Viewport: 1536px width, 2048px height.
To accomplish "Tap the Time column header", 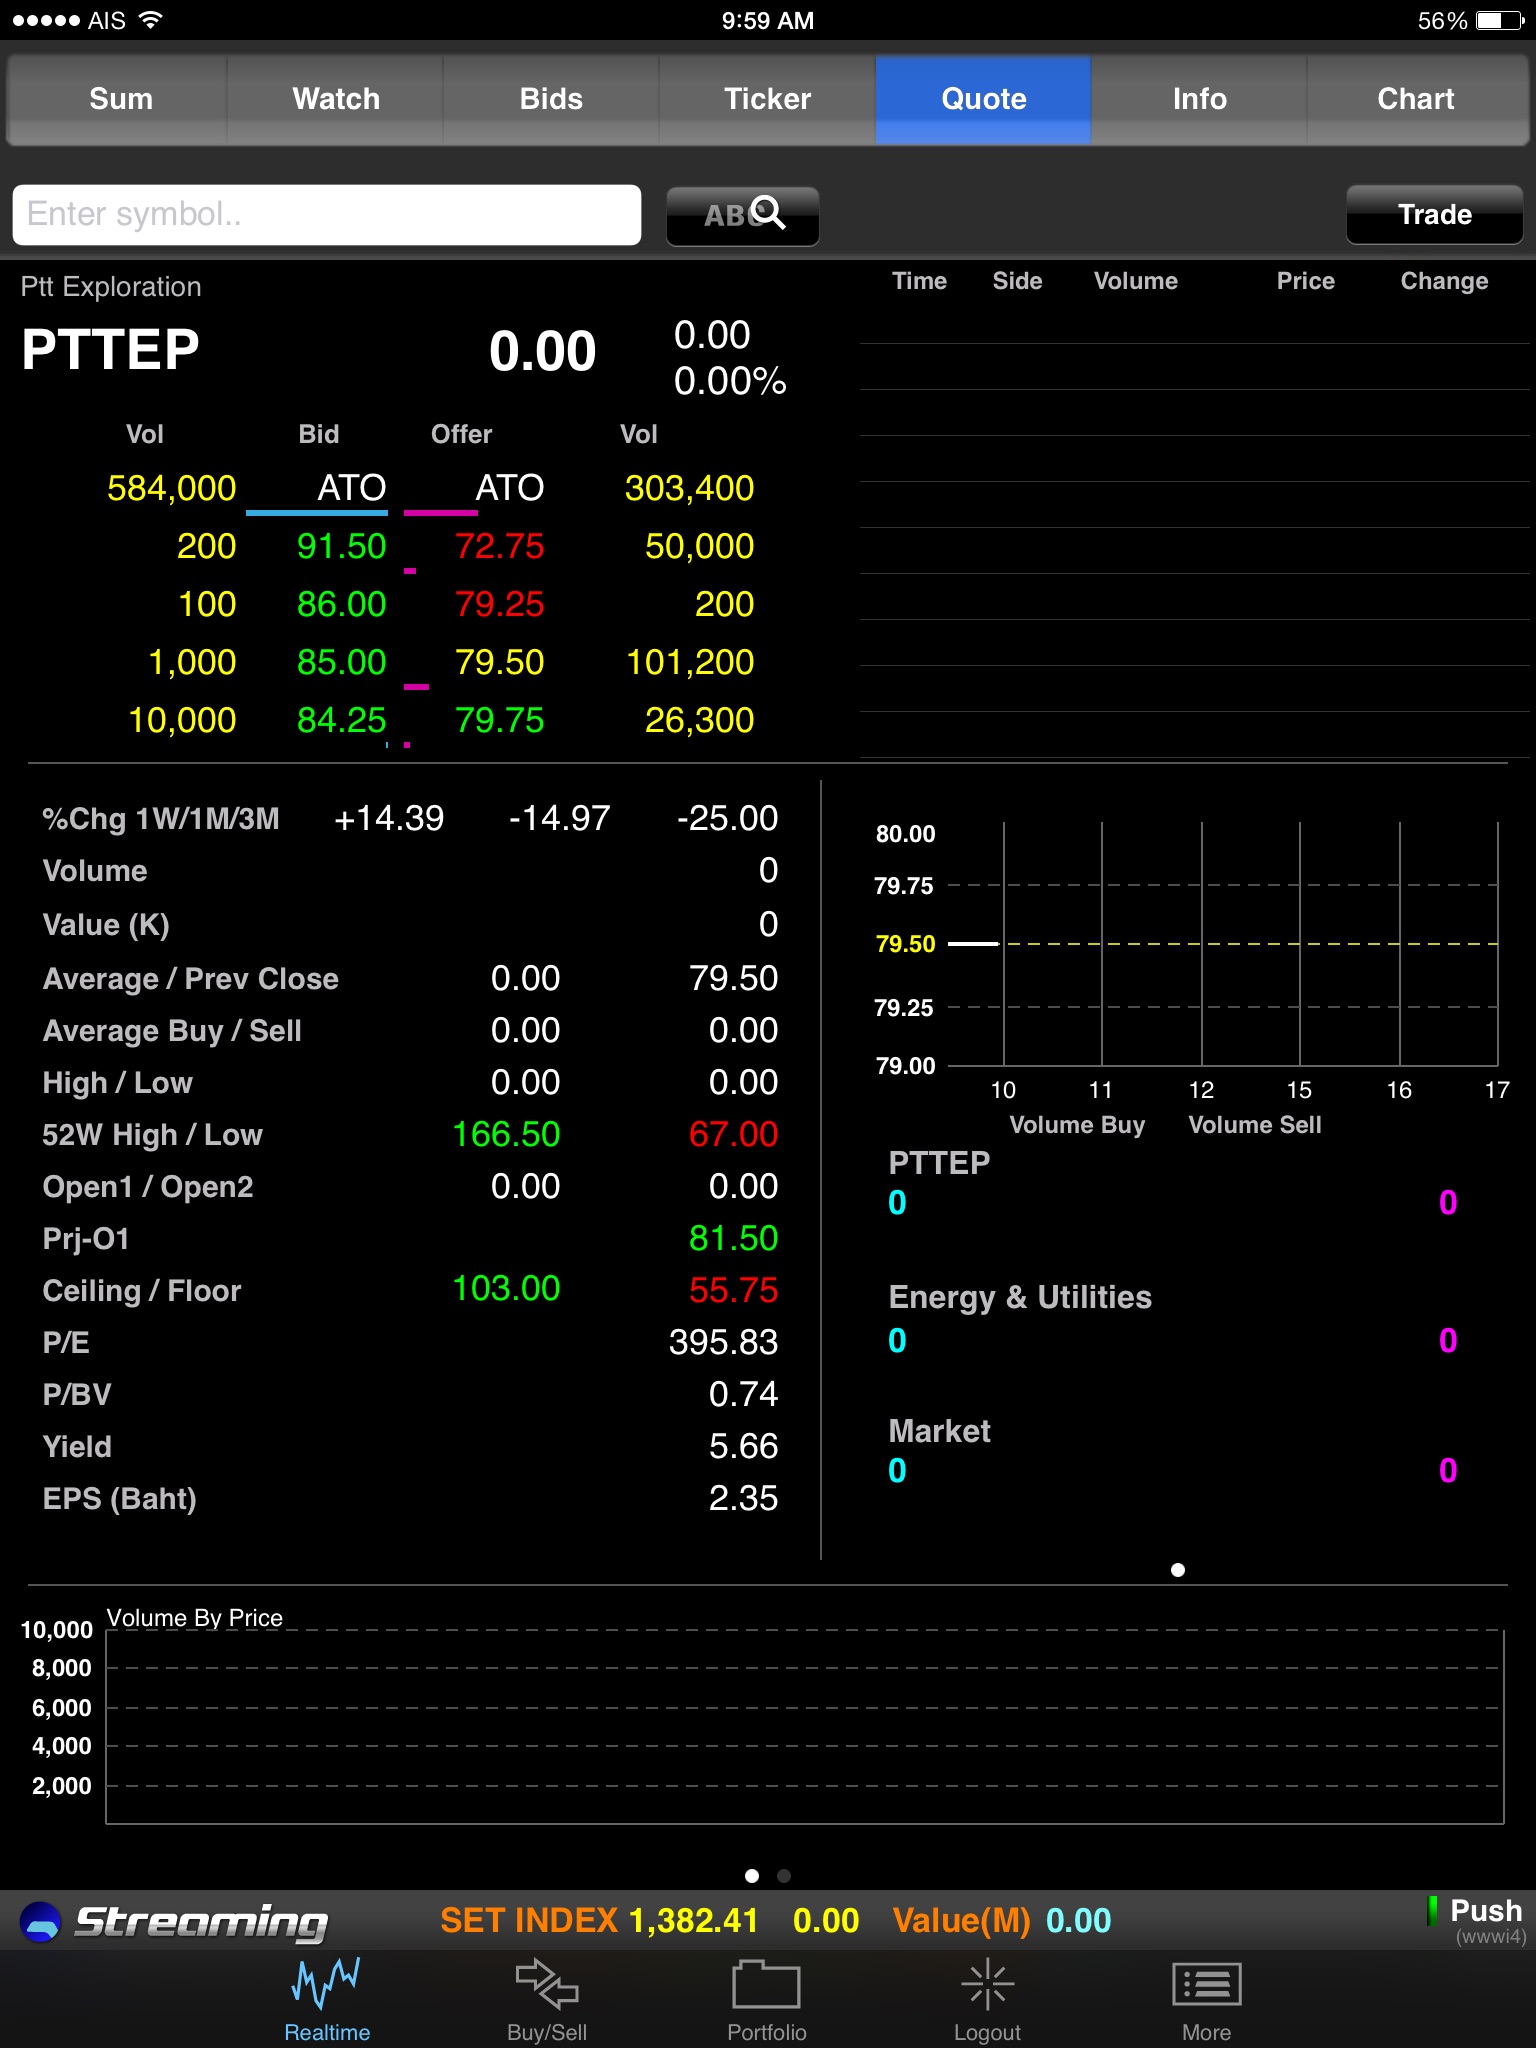I will click(919, 281).
